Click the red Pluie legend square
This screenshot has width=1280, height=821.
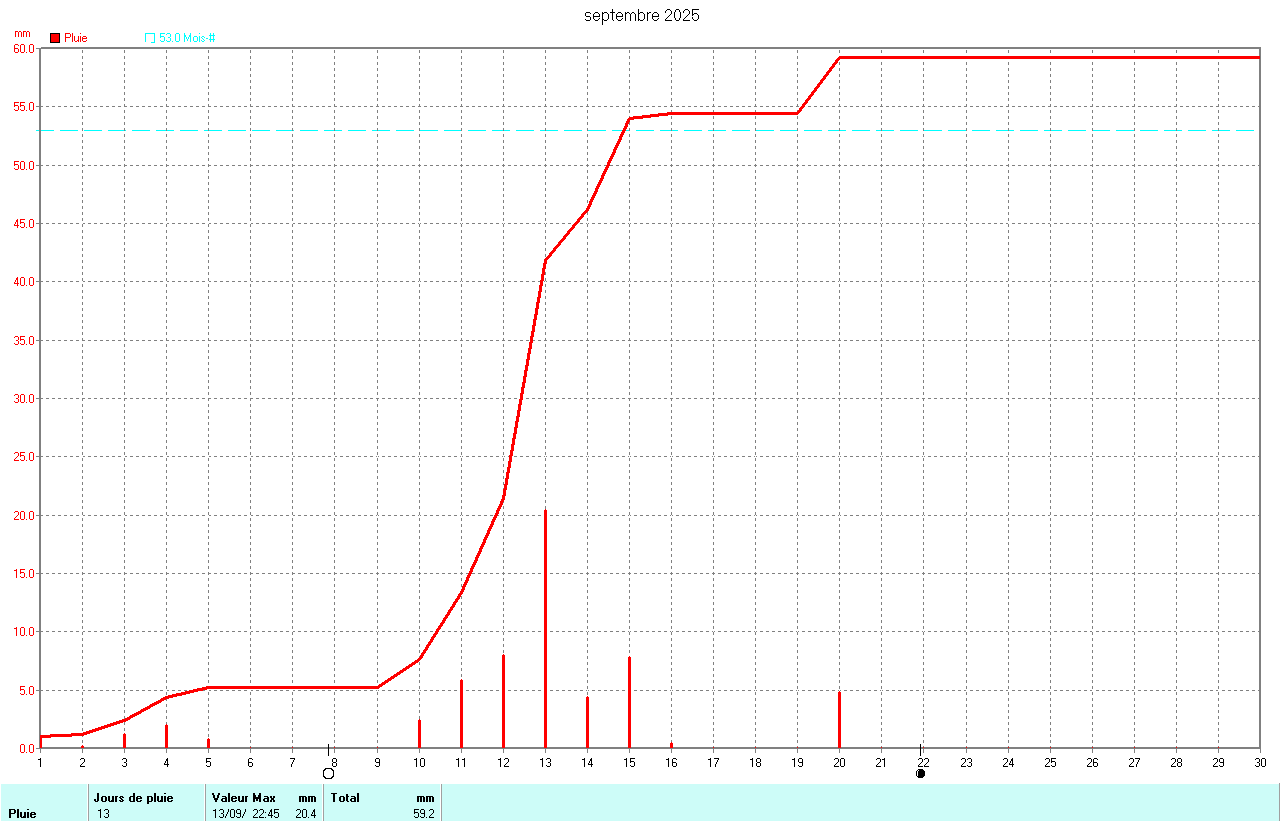coord(55,38)
